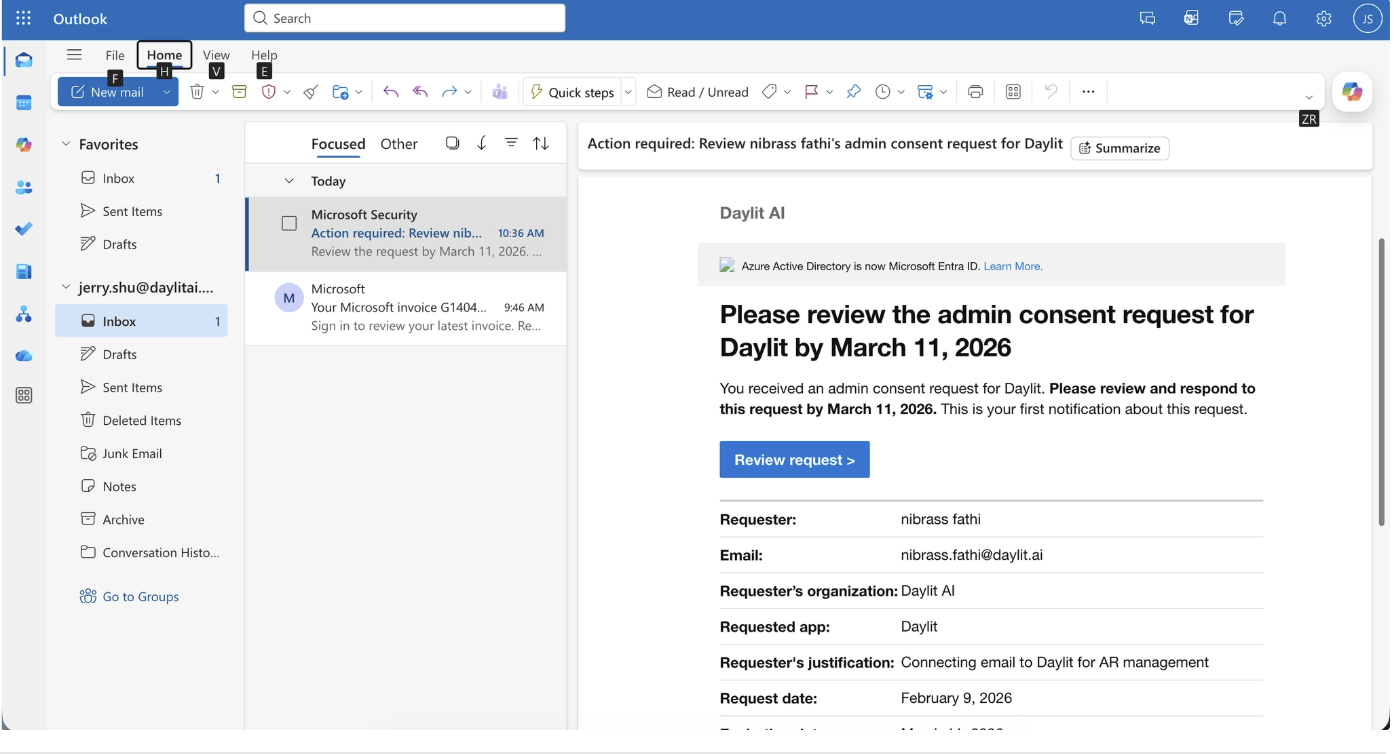
Task: Change message list sort order
Action: pyautogui.click(x=541, y=143)
